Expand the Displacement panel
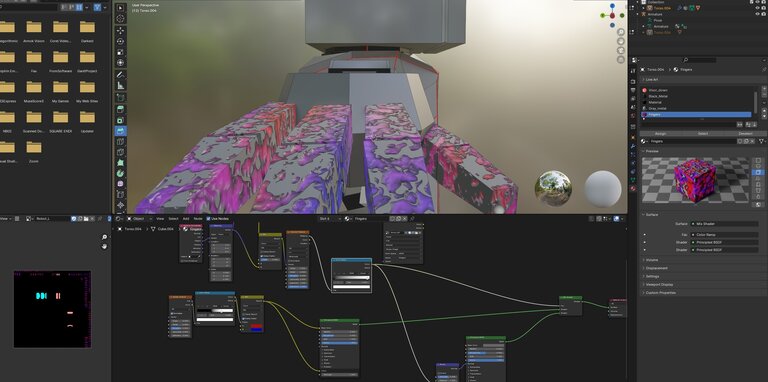768x382 pixels. click(x=703, y=268)
